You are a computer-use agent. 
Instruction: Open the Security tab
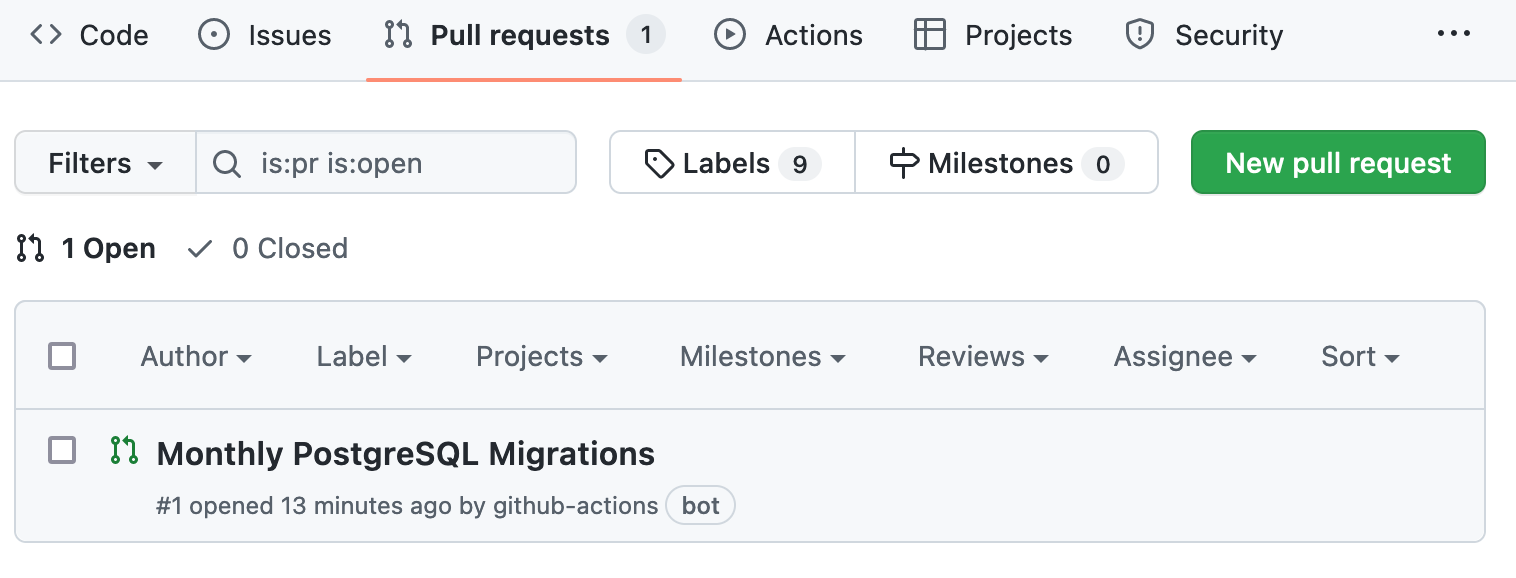click(x=1204, y=35)
